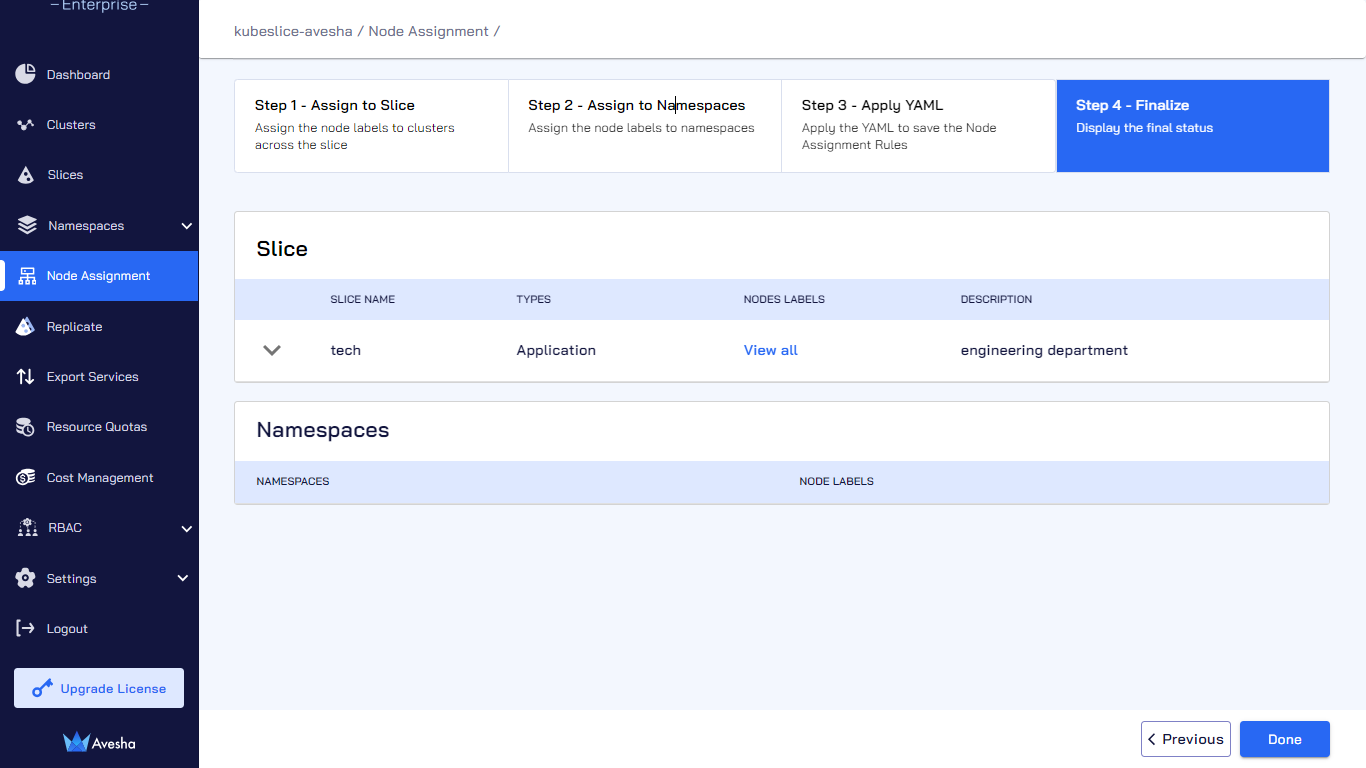Open Export Services page
This screenshot has height=768, width=1366.
[x=99, y=377]
